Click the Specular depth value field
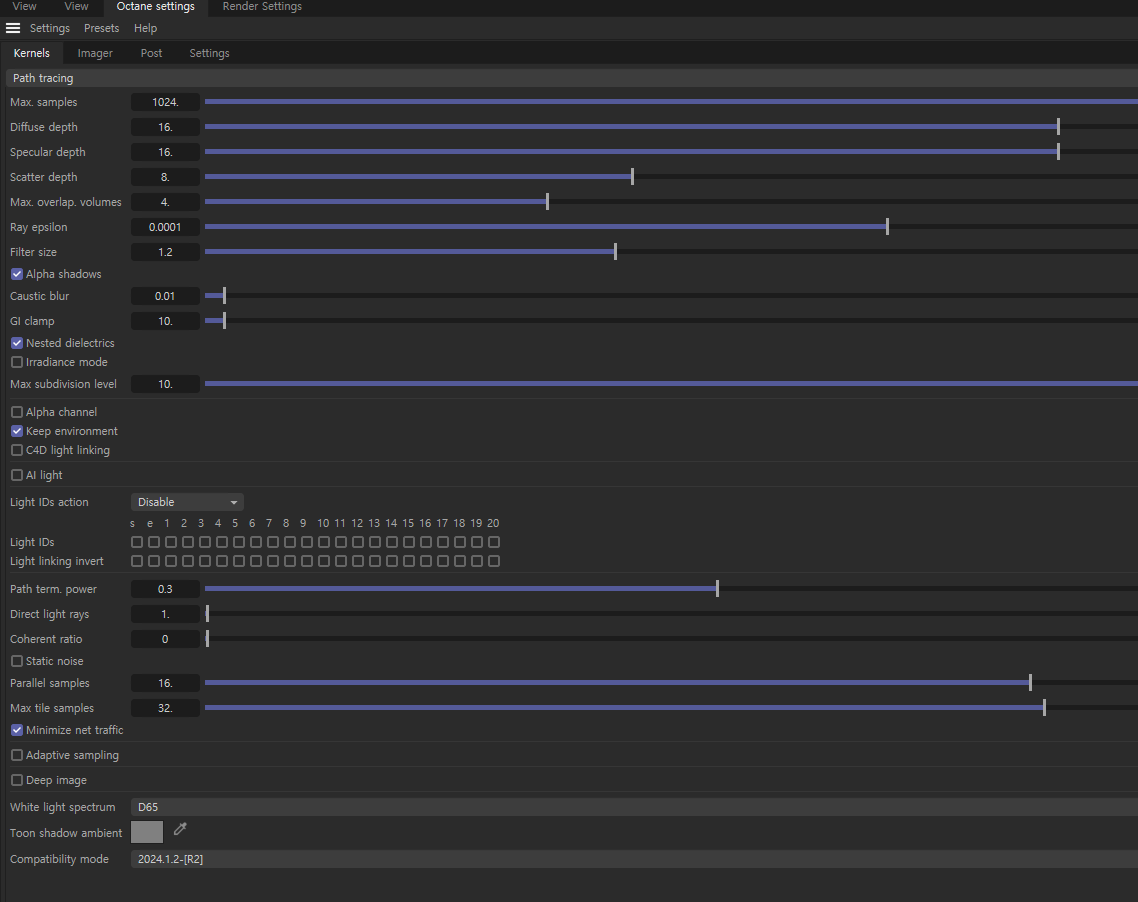This screenshot has height=902, width=1138. [x=165, y=152]
